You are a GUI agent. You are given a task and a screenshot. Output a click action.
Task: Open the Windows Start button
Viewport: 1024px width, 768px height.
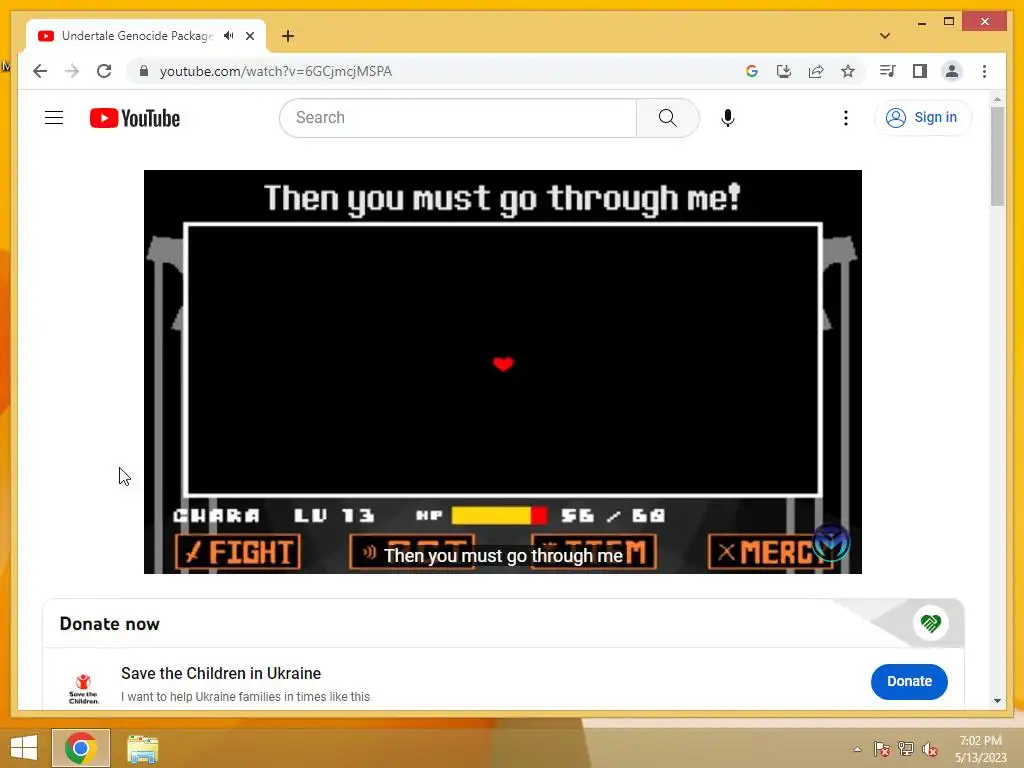click(24, 748)
